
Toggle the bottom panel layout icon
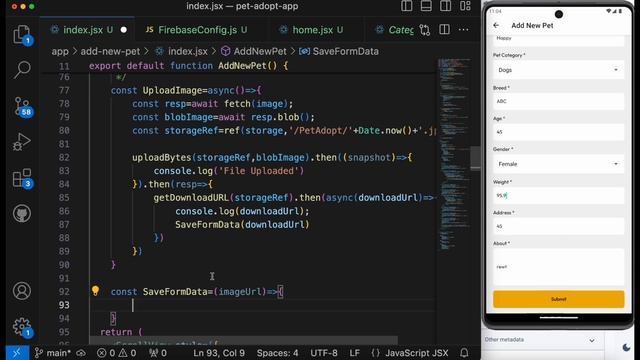coord(426,6)
